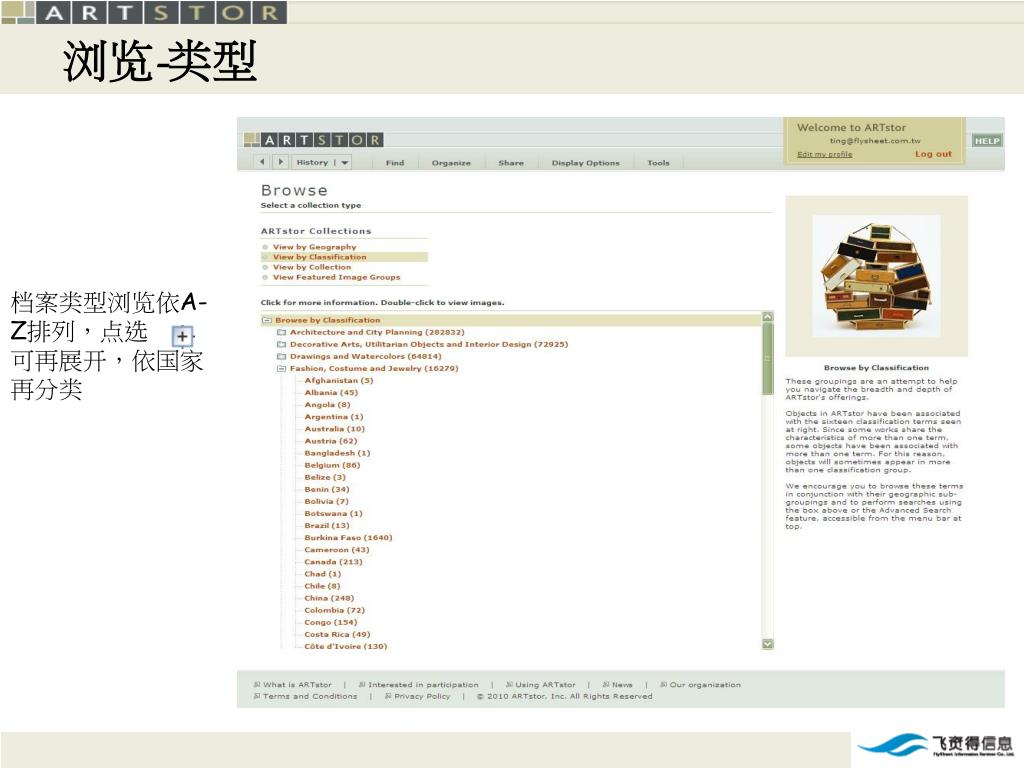The image size is (1024, 768).
Task: Click the tree scrollbar up arrow
Action: 768,317
